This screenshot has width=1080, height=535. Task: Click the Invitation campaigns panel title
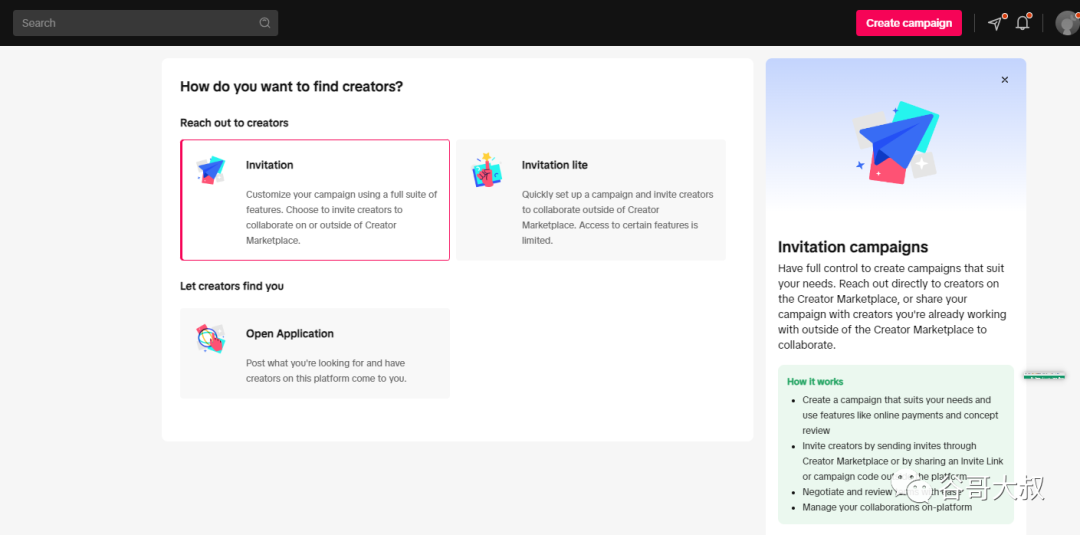853,247
